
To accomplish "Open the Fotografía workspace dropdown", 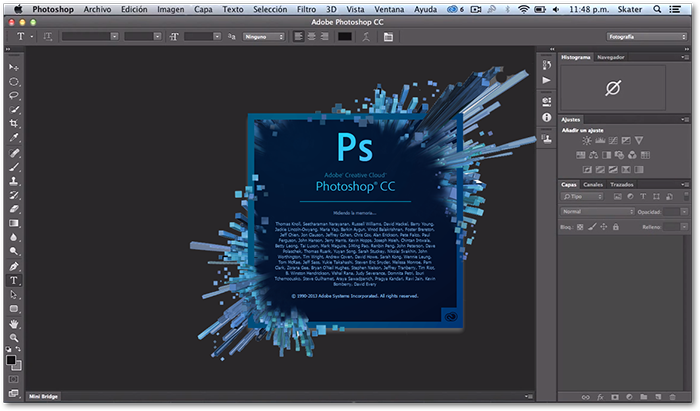I will [646, 37].
